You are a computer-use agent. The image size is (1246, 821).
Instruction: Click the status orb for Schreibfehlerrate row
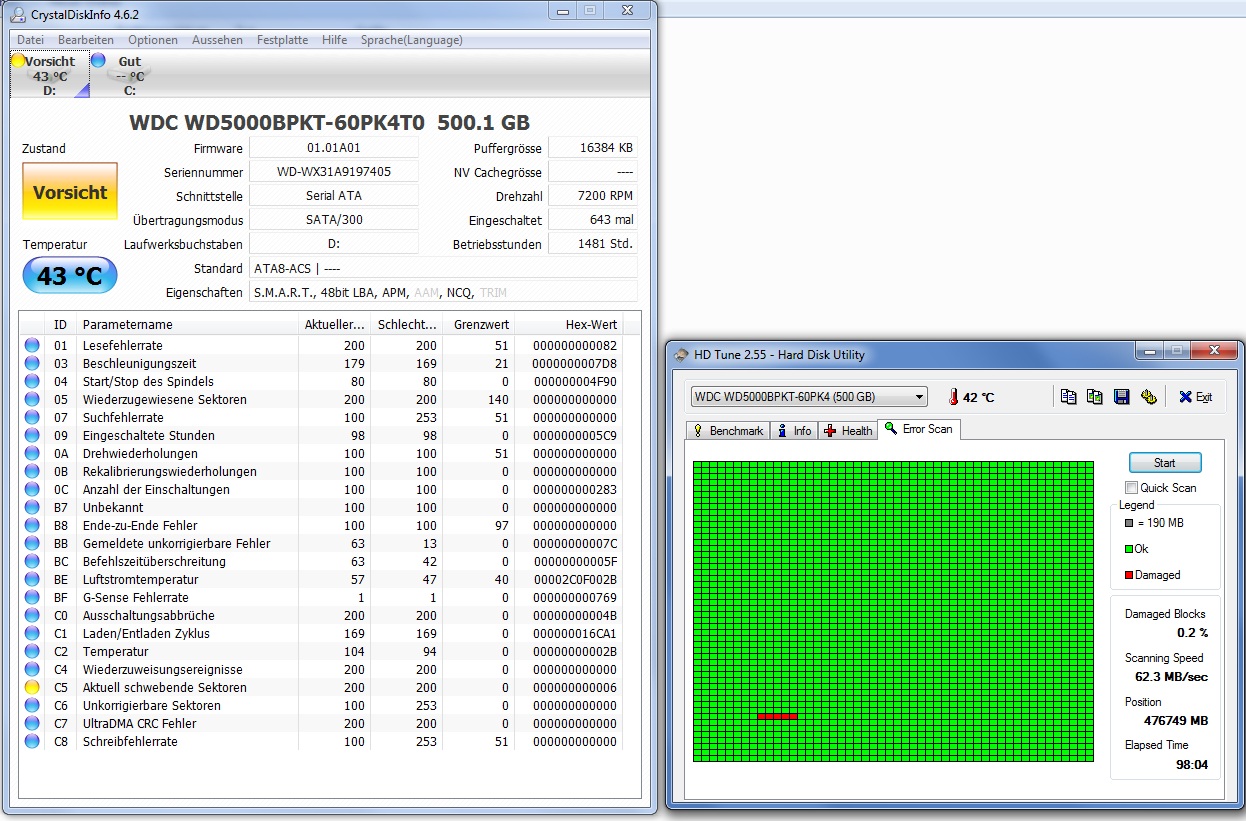coord(32,741)
